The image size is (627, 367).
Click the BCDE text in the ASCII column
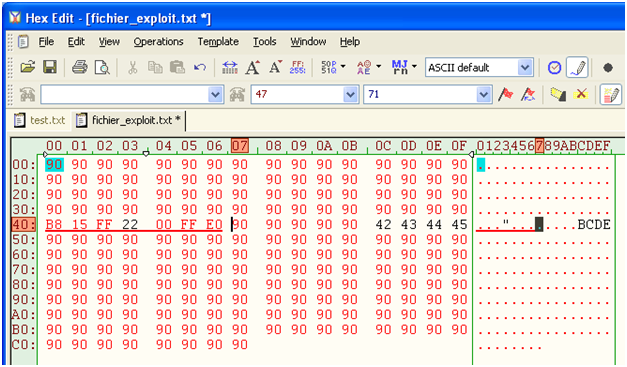click(594, 225)
